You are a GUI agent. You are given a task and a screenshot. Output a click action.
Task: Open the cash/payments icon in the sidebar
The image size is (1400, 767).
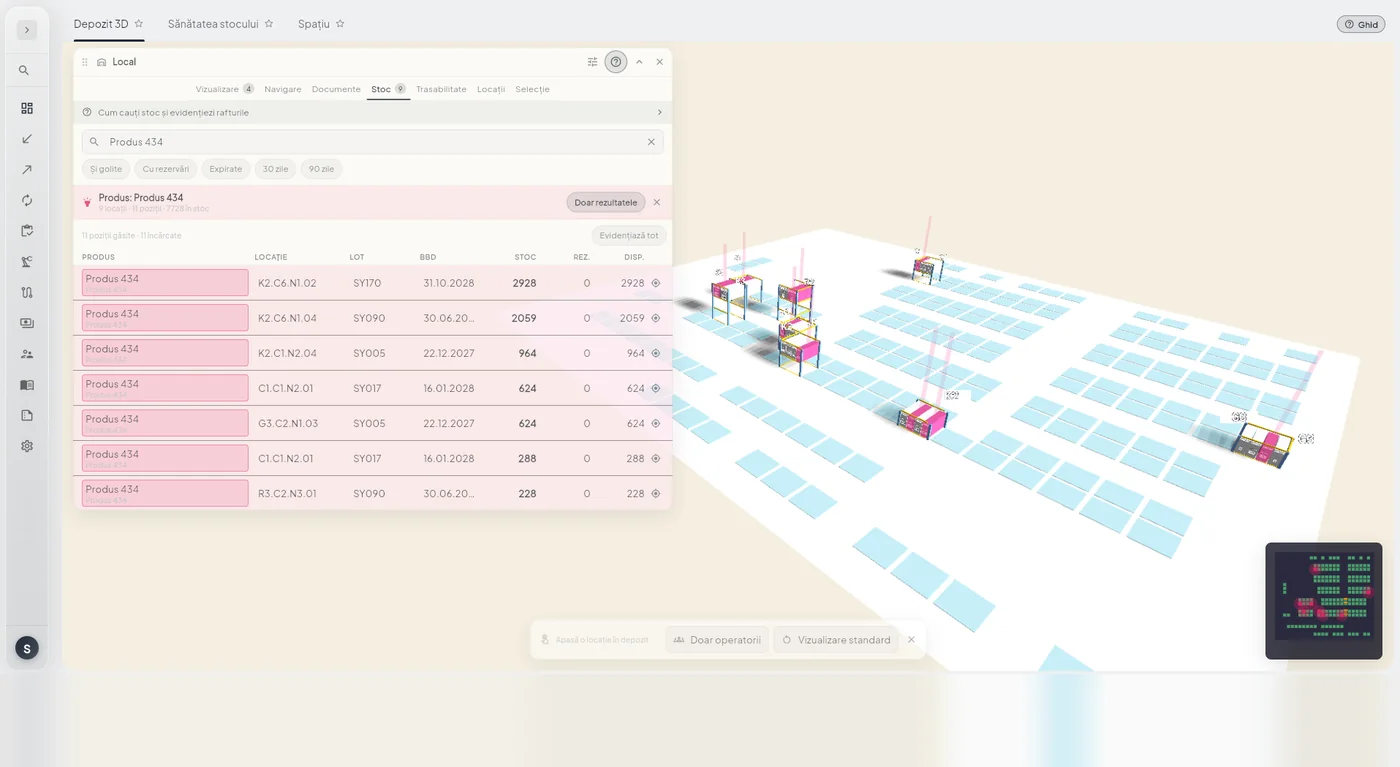point(27,323)
